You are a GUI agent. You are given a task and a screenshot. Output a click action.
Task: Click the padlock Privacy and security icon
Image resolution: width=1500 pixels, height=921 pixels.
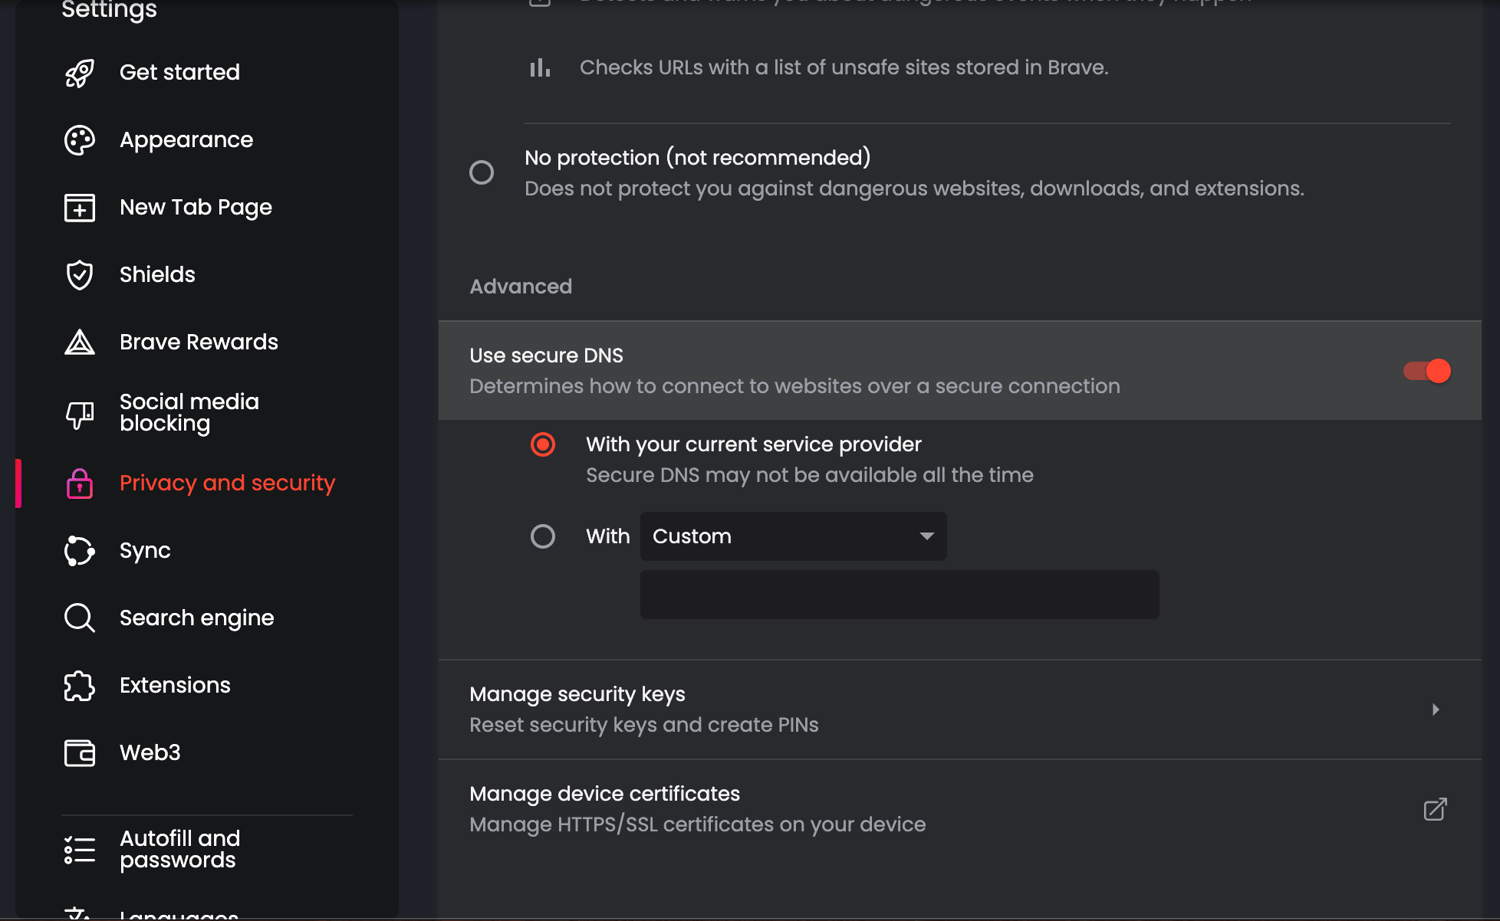[80, 483]
